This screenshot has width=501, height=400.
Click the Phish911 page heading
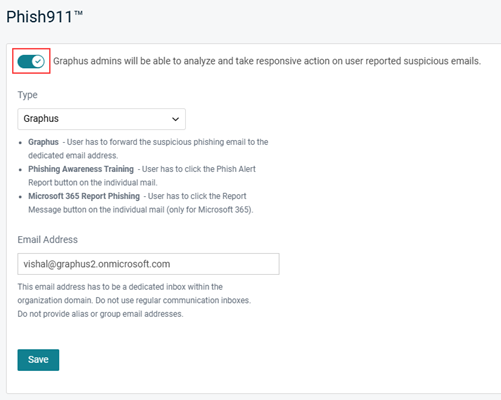click(x=44, y=17)
